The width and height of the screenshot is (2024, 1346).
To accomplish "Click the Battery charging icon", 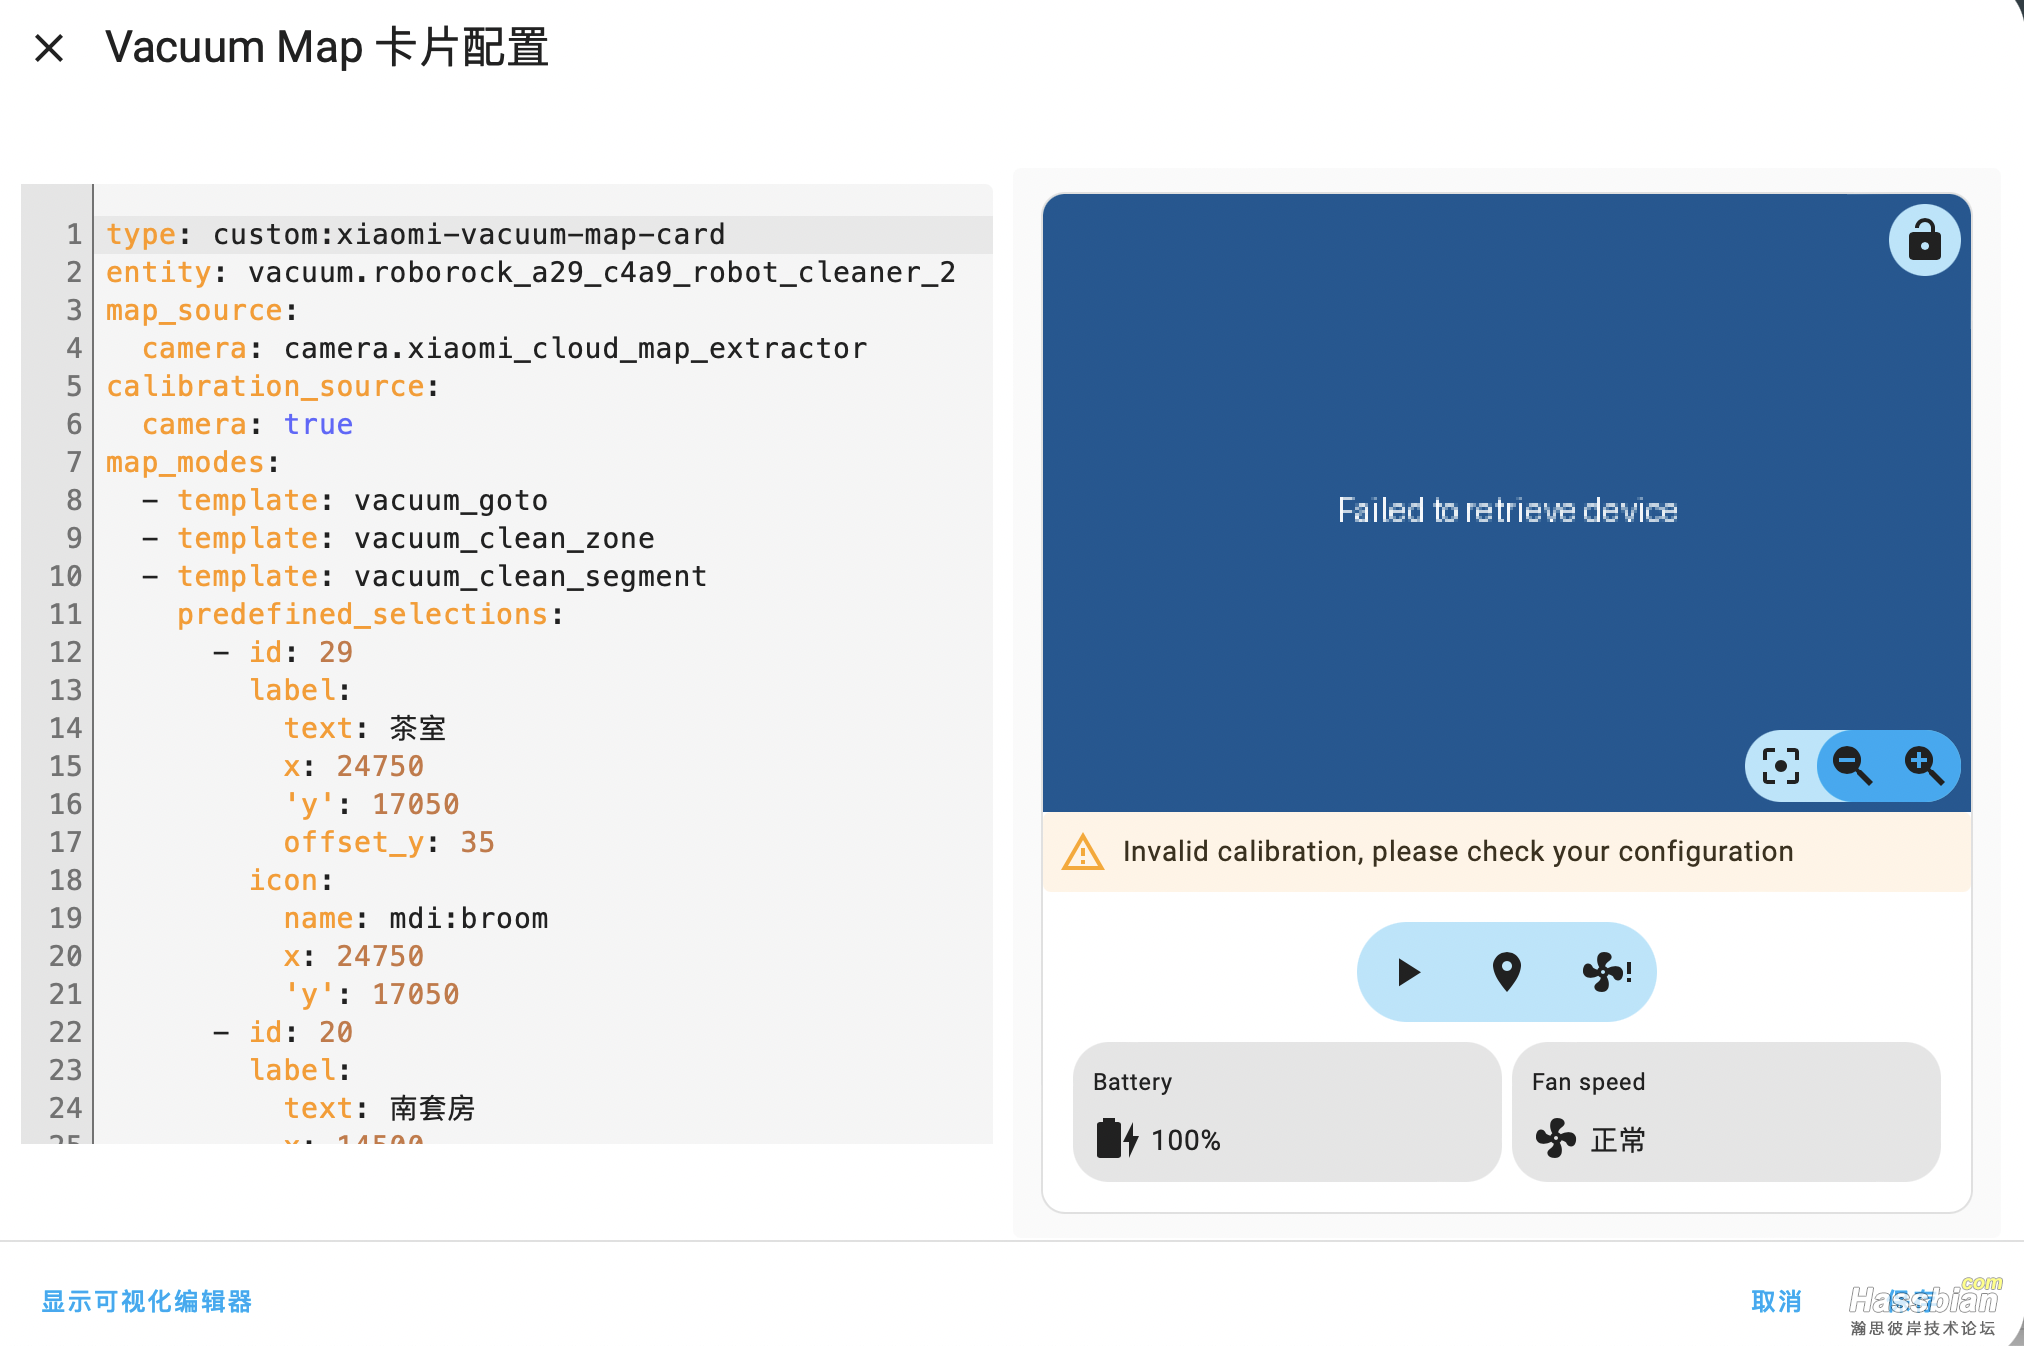I will point(1117,1139).
